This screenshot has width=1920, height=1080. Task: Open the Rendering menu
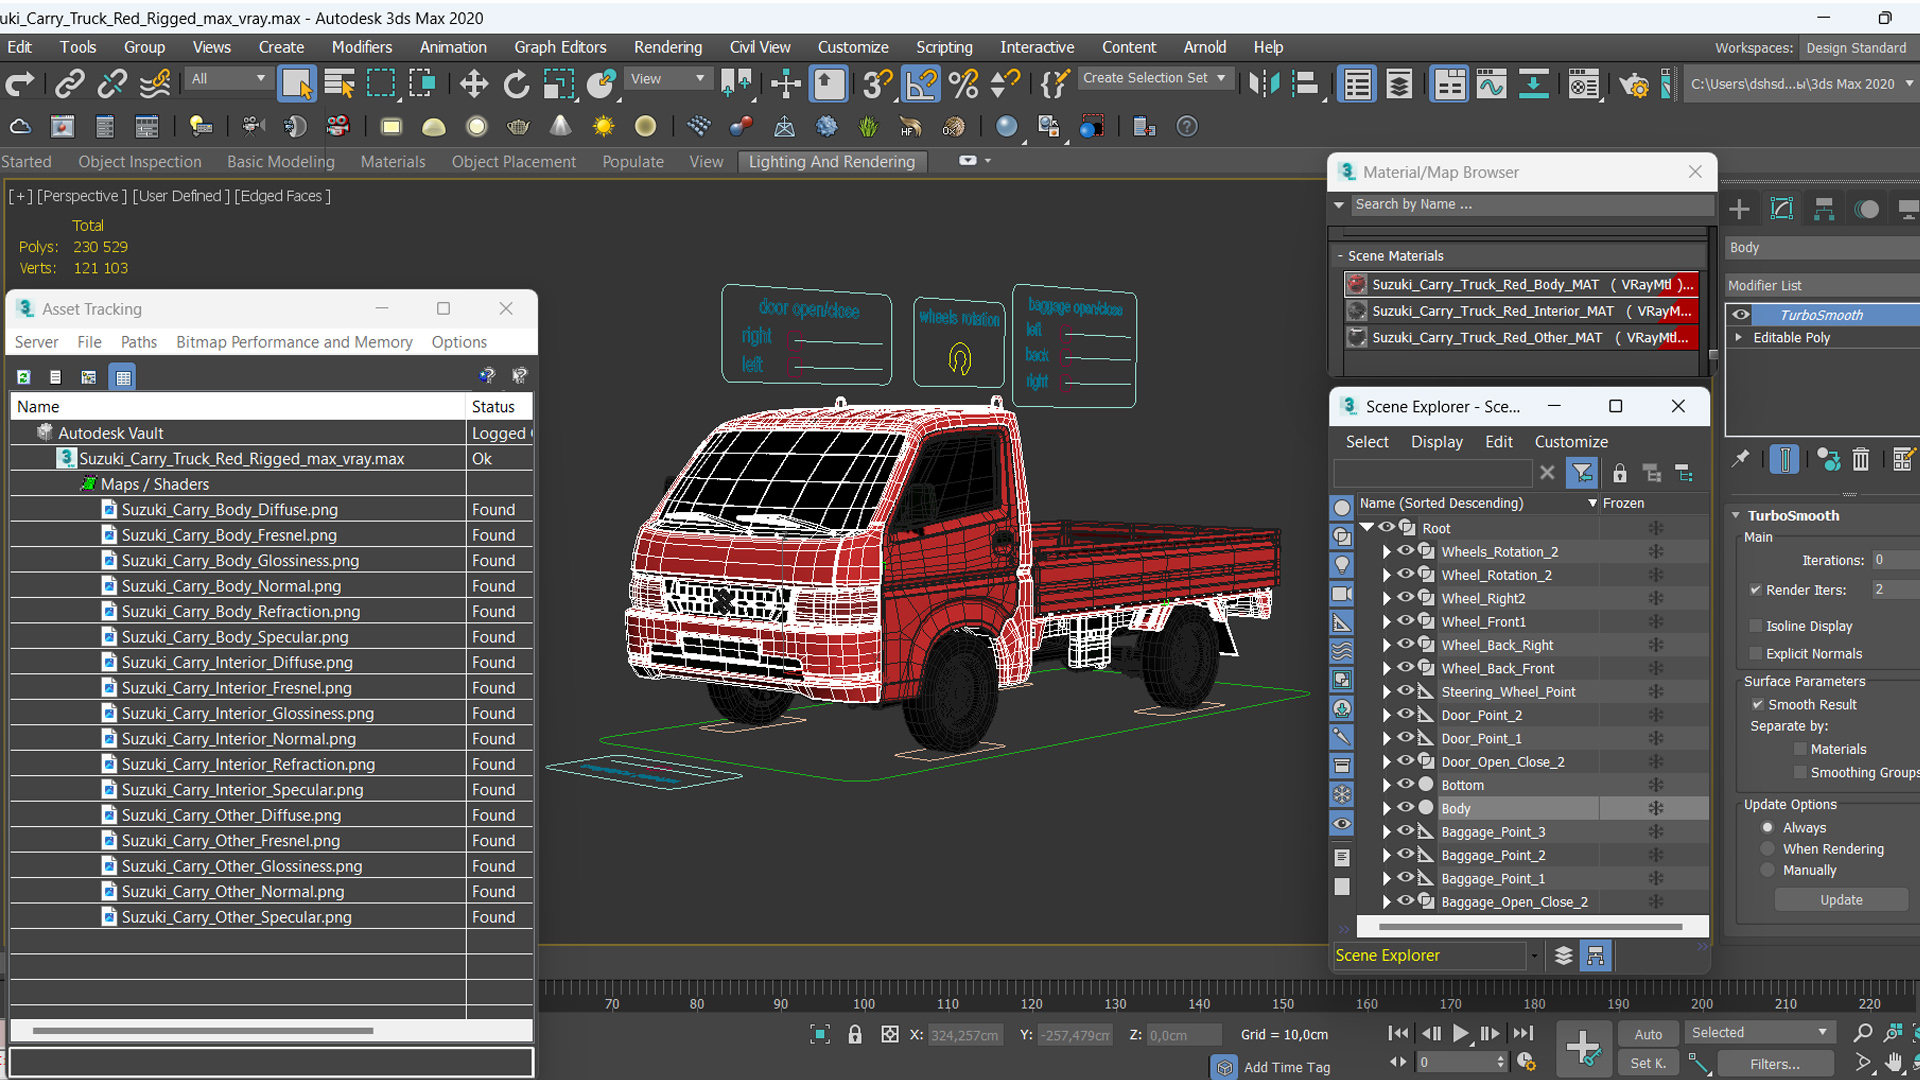[x=667, y=47]
